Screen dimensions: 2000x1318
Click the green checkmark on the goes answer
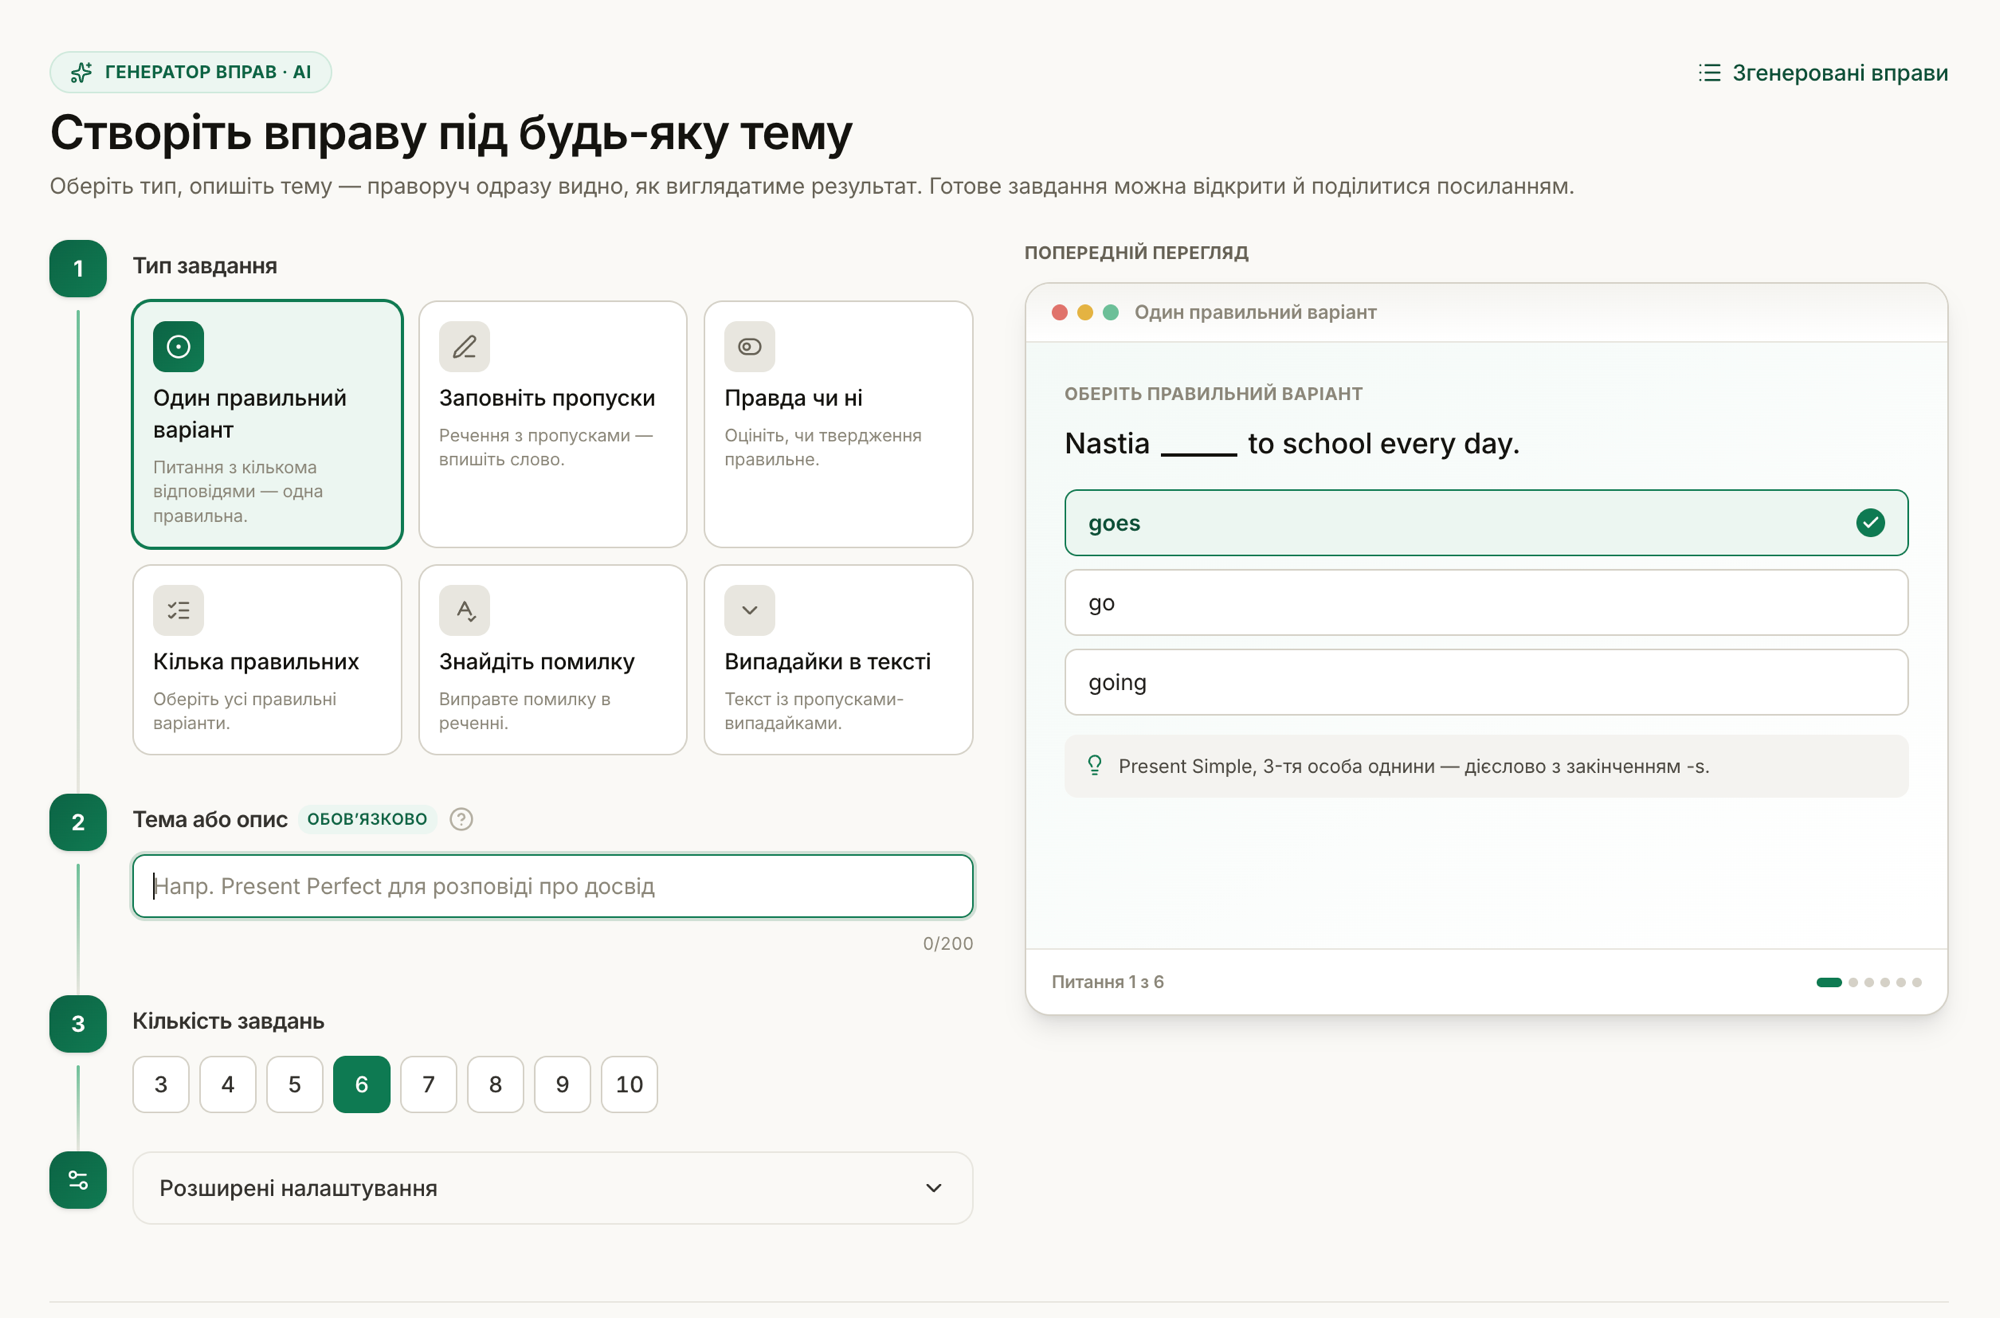click(1870, 522)
